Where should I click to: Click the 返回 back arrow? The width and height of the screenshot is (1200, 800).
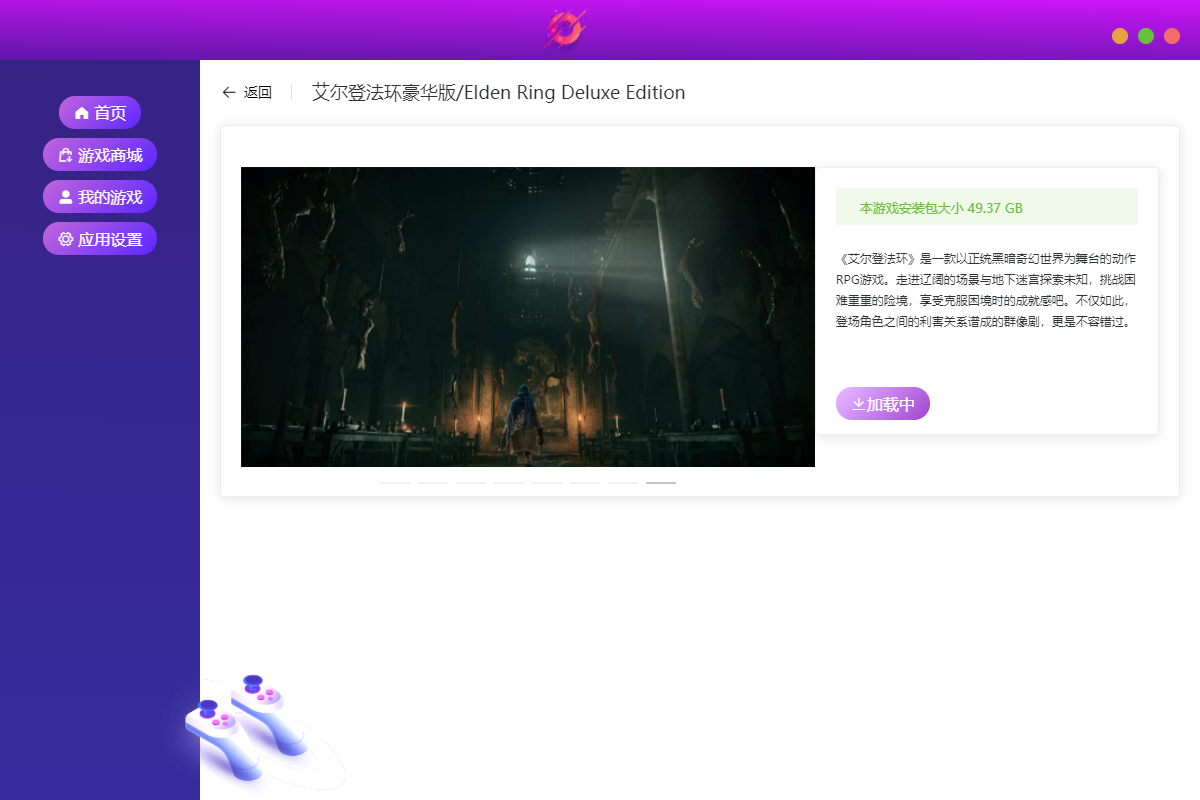[x=229, y=92]
